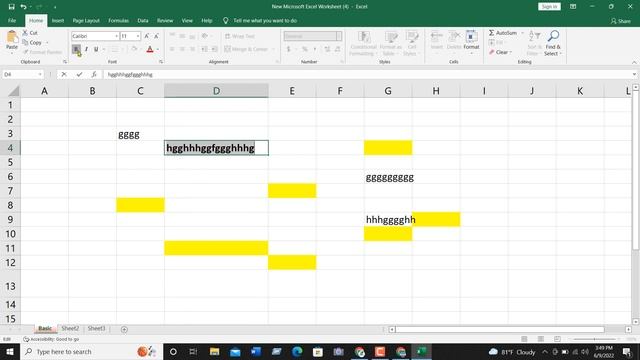Screen dimensions: 640x360
Task: Select column D header
Action: tap(216, 91)
